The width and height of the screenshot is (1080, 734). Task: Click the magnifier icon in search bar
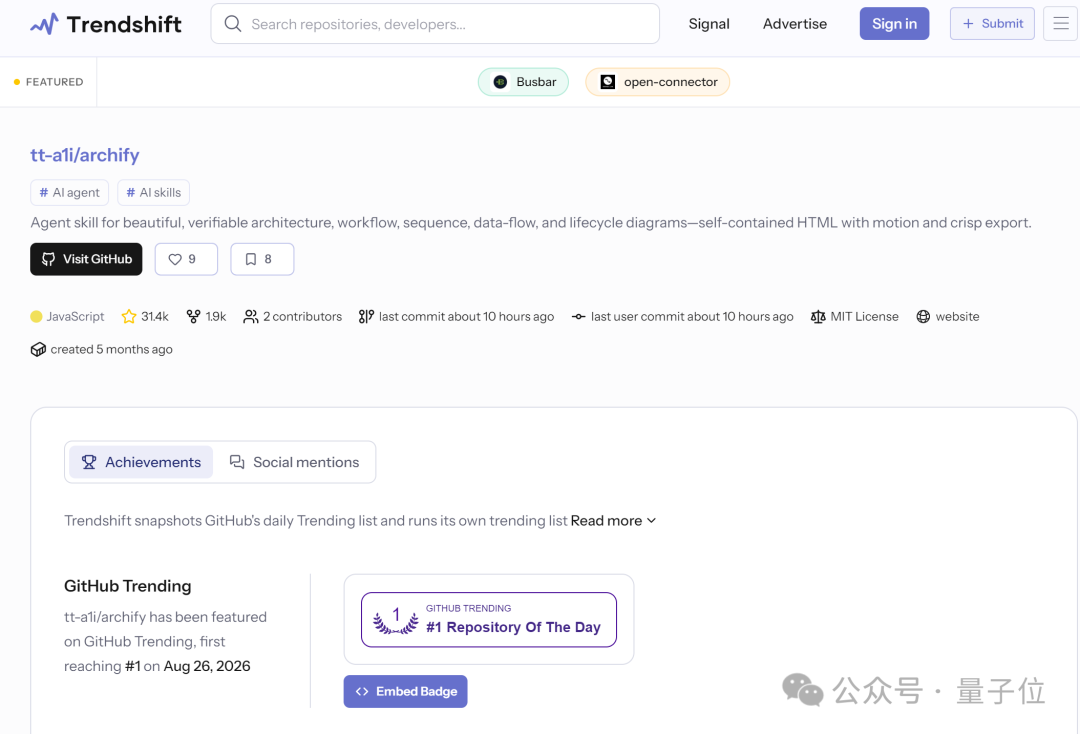pyautogui.click(x=233, y=24)
